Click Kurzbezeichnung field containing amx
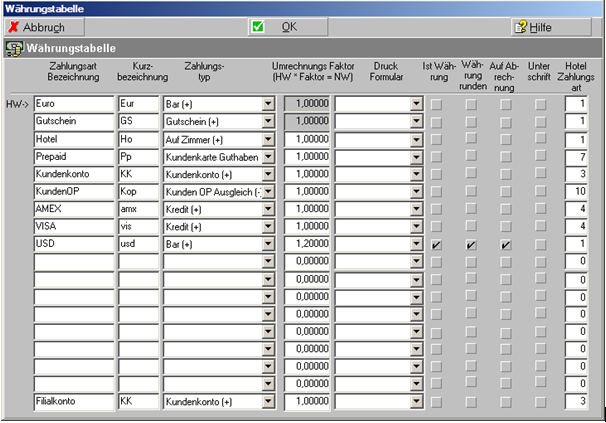The image size is (606, 423). pyautogui.click(x=138, y=209)
